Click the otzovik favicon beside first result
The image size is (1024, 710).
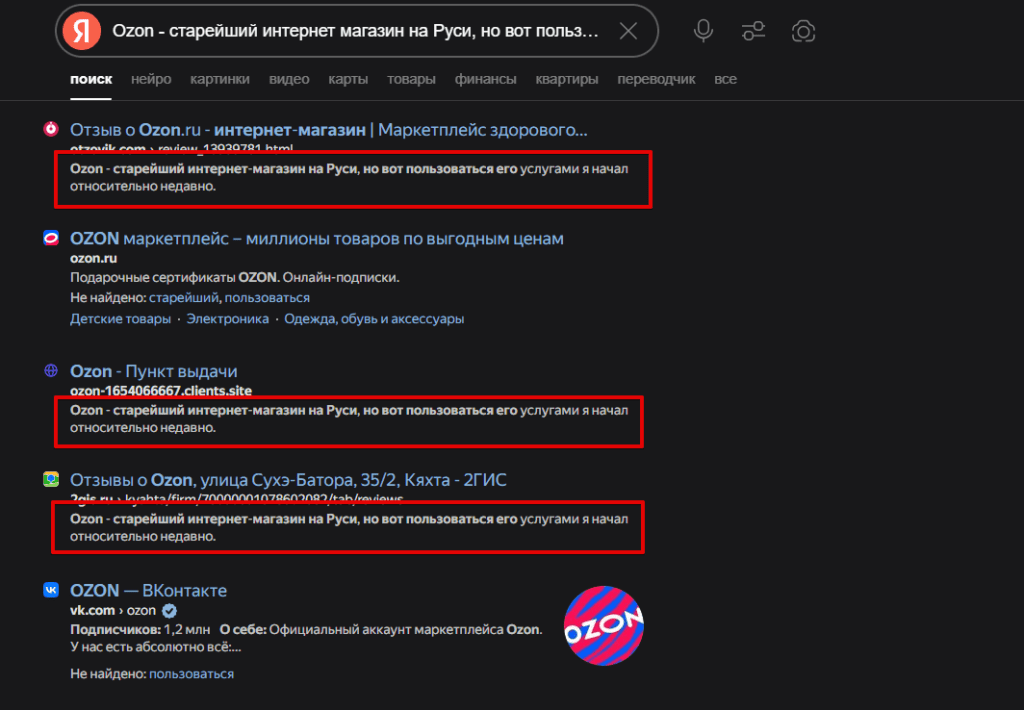tap(51, 129)
